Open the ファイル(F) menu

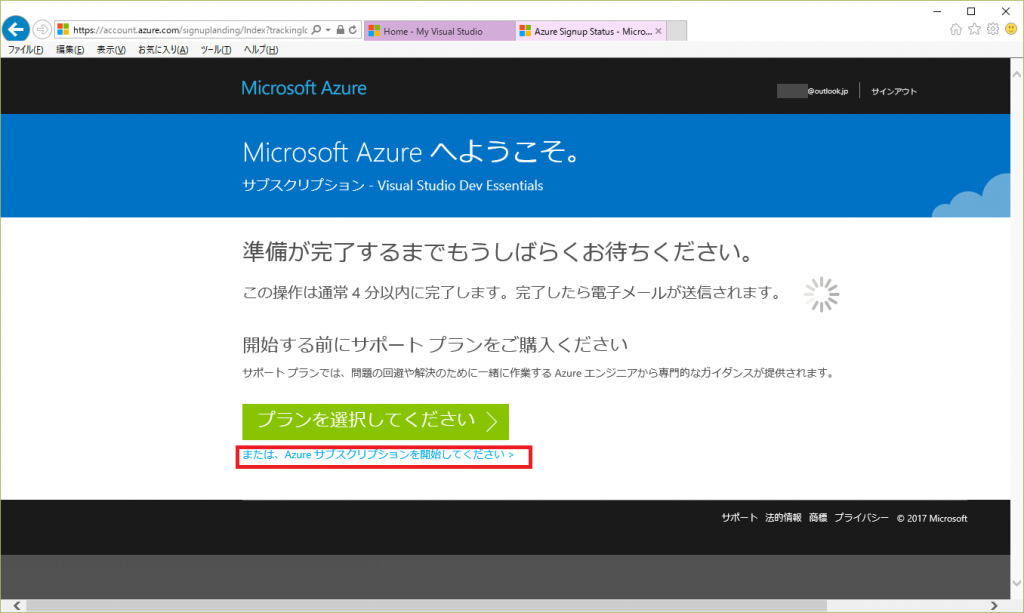click(x=25, y=50)
